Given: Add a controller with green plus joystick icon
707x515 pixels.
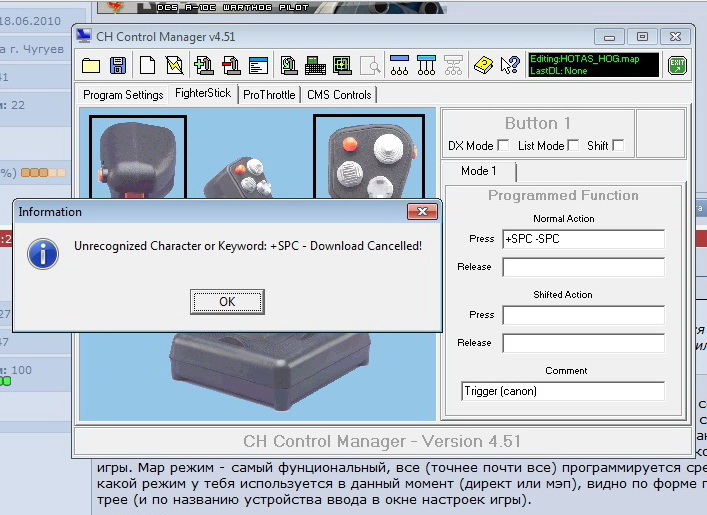Looking at the screenshot, I should [x=204, y=65].
